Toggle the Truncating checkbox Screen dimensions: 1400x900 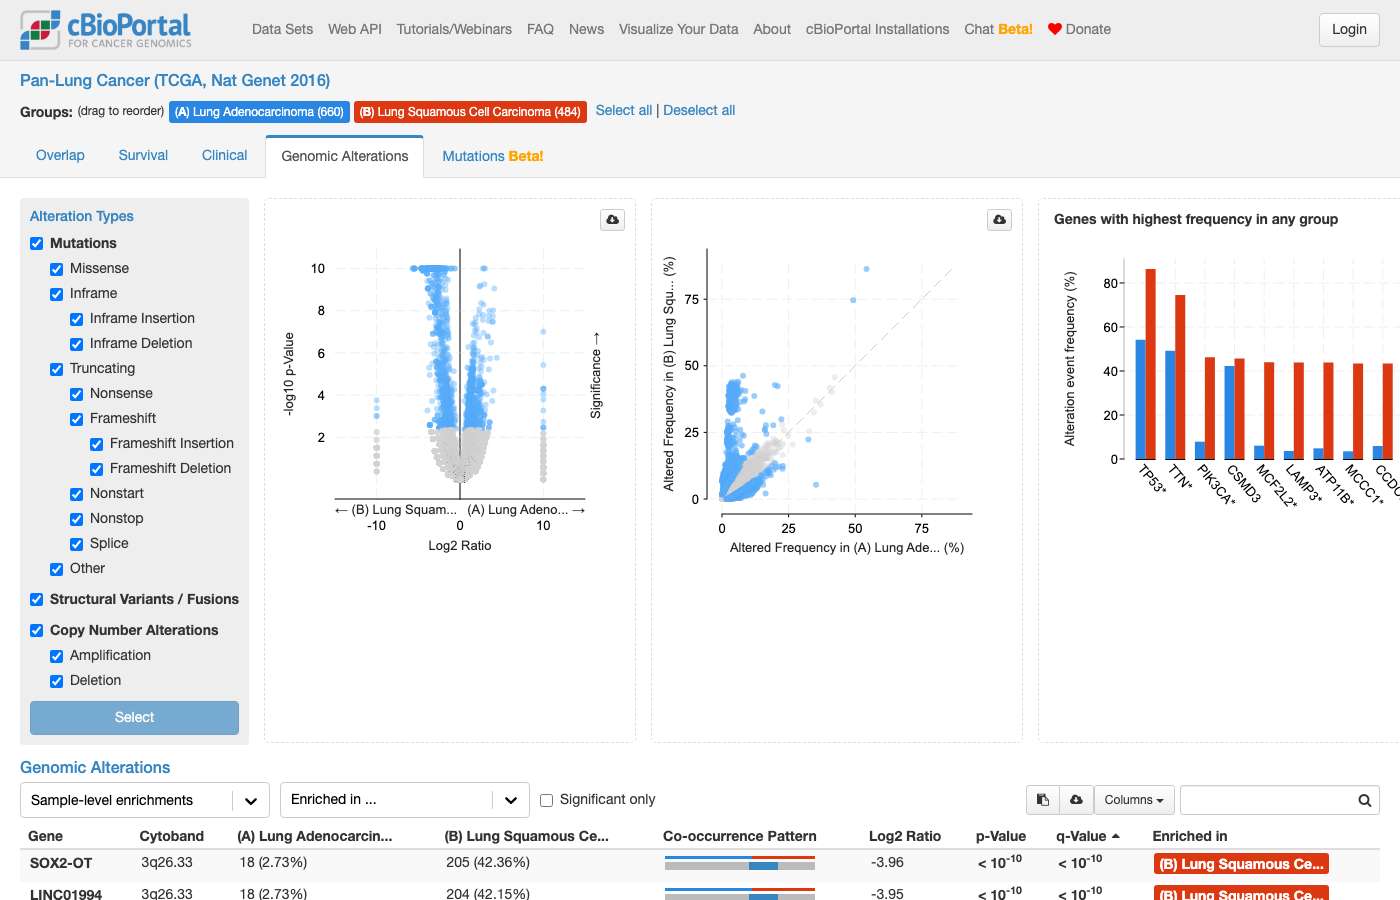(x=57, y=369)
